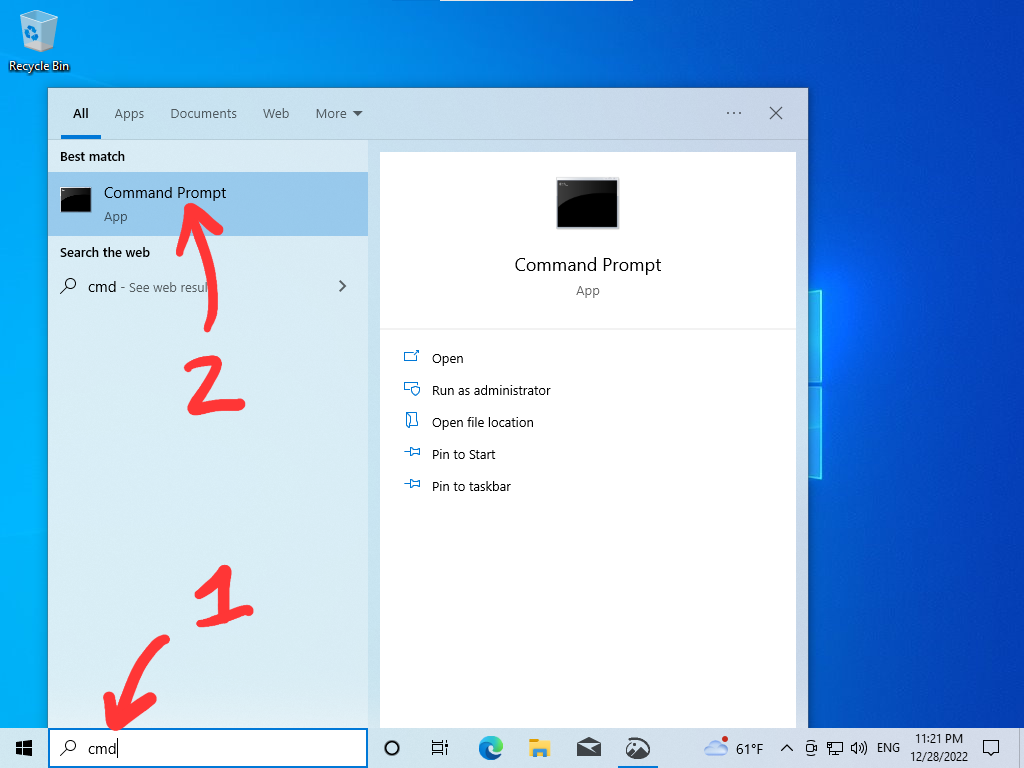Click the search box containing cmd
This screenshot has height=768, width=1024.
[x=208, y=748]
